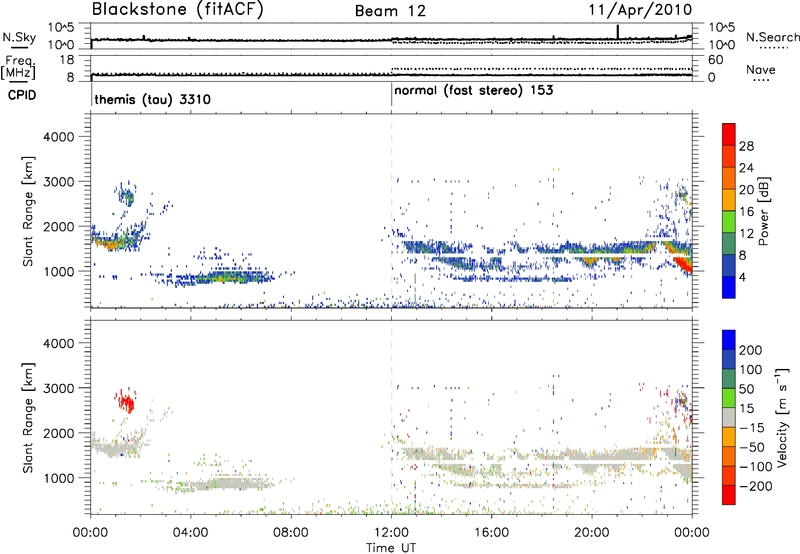The image size is (800, 554).
Task: Click the blue top segment of the Velocity colorbar
Action: 729,340
